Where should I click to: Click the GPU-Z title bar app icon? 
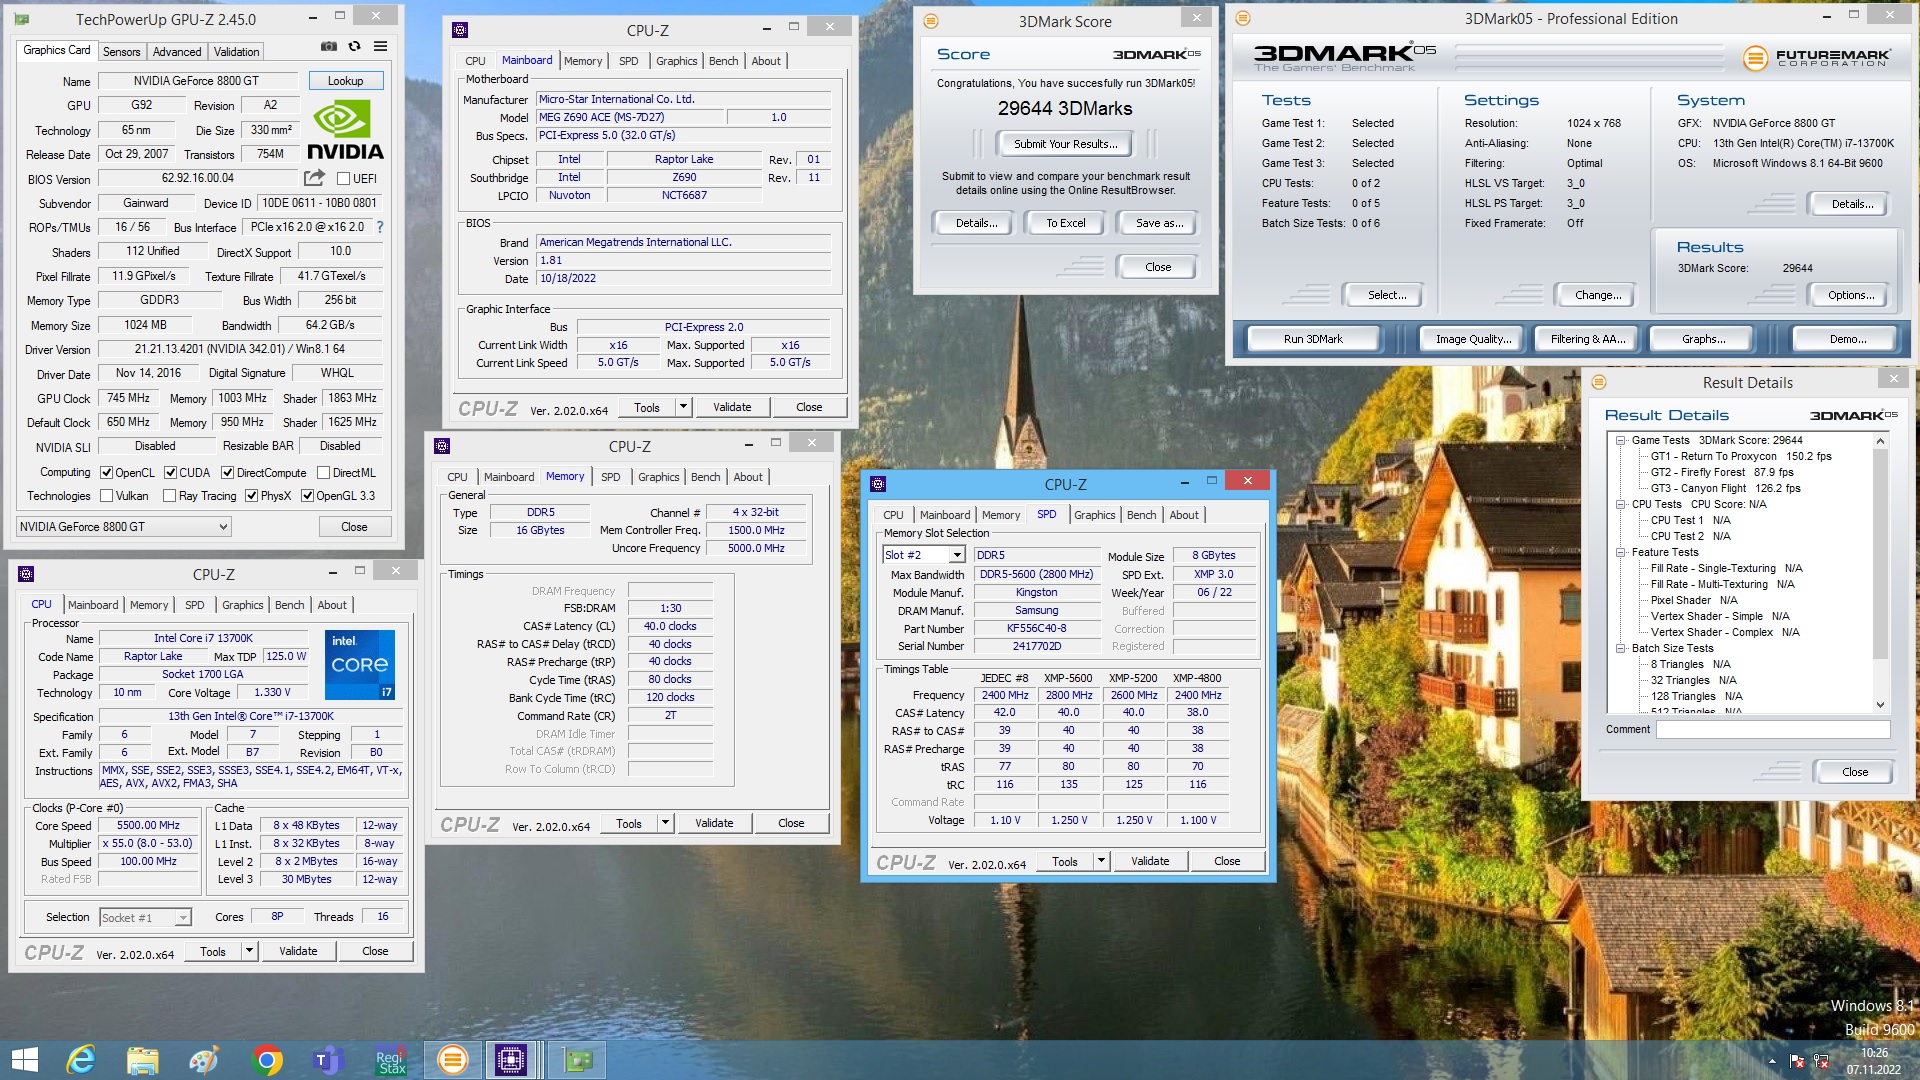(x=22, y=19)
